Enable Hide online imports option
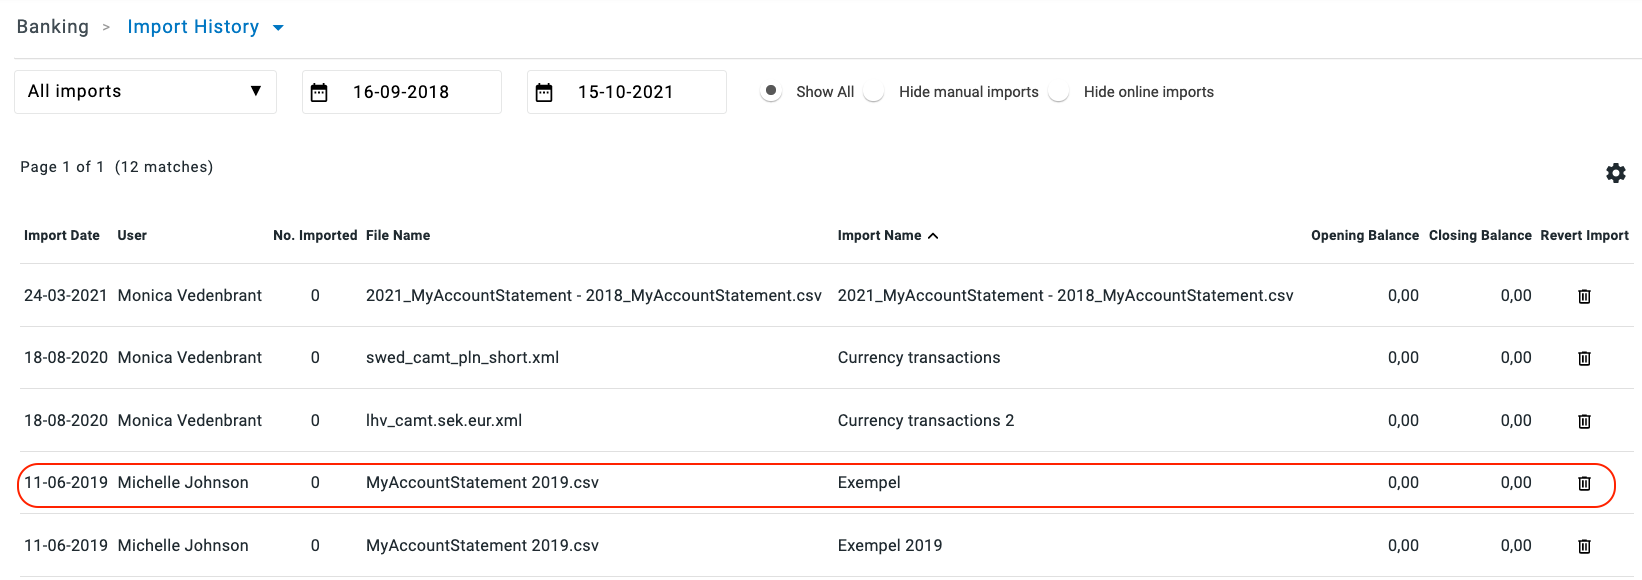The image size is (1642, 580). click(x=1059, y=92)
